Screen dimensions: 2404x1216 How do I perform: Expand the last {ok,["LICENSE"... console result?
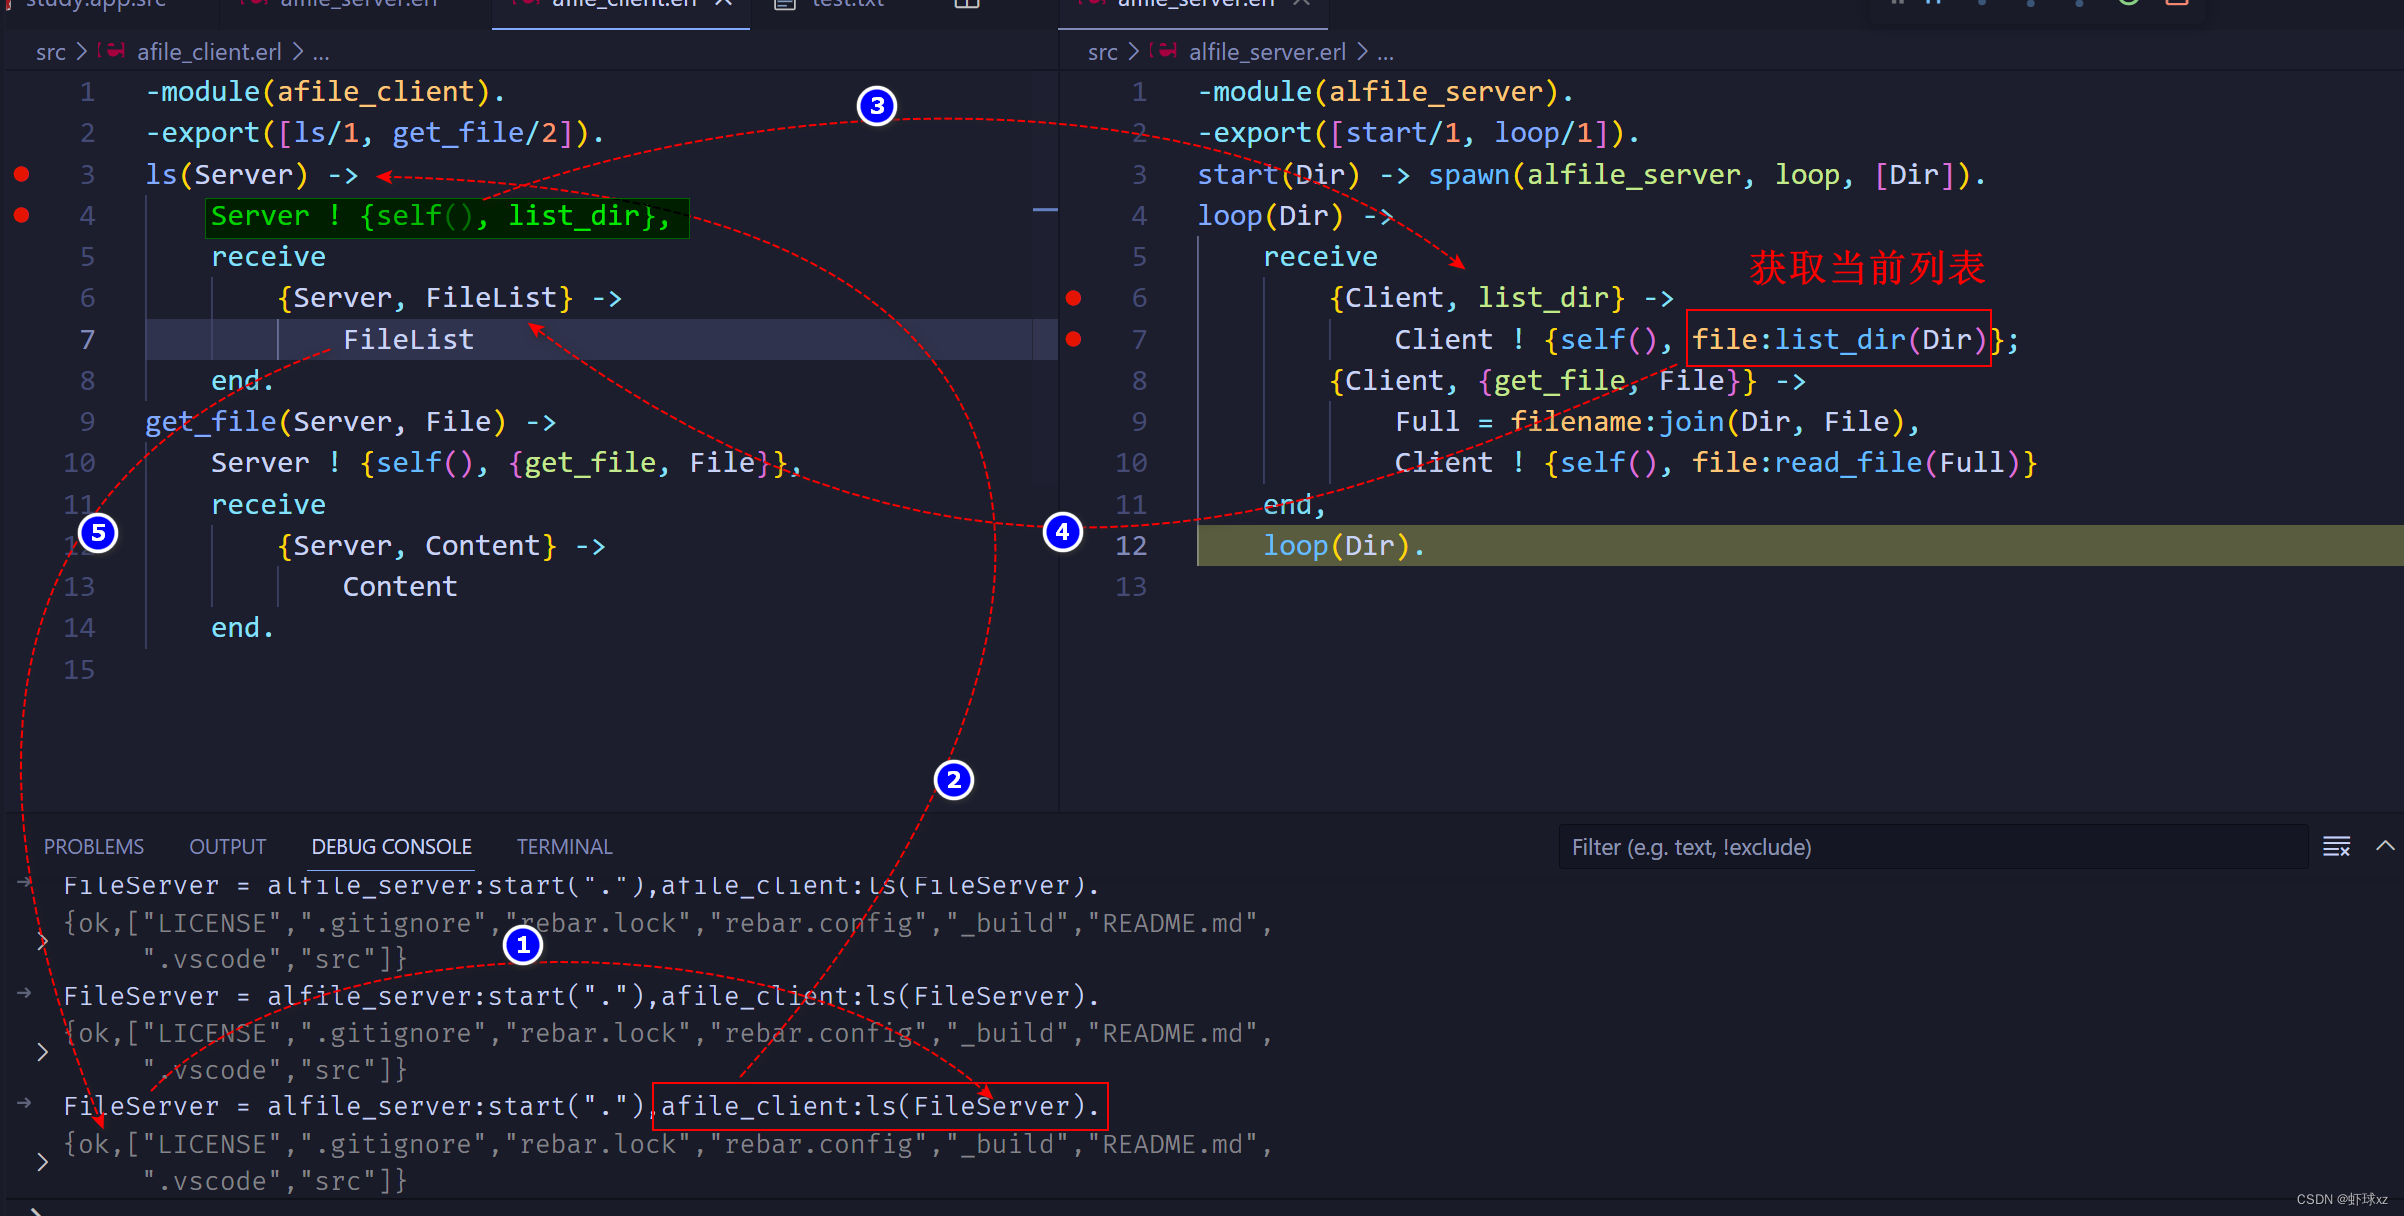tap(42, 1162)
